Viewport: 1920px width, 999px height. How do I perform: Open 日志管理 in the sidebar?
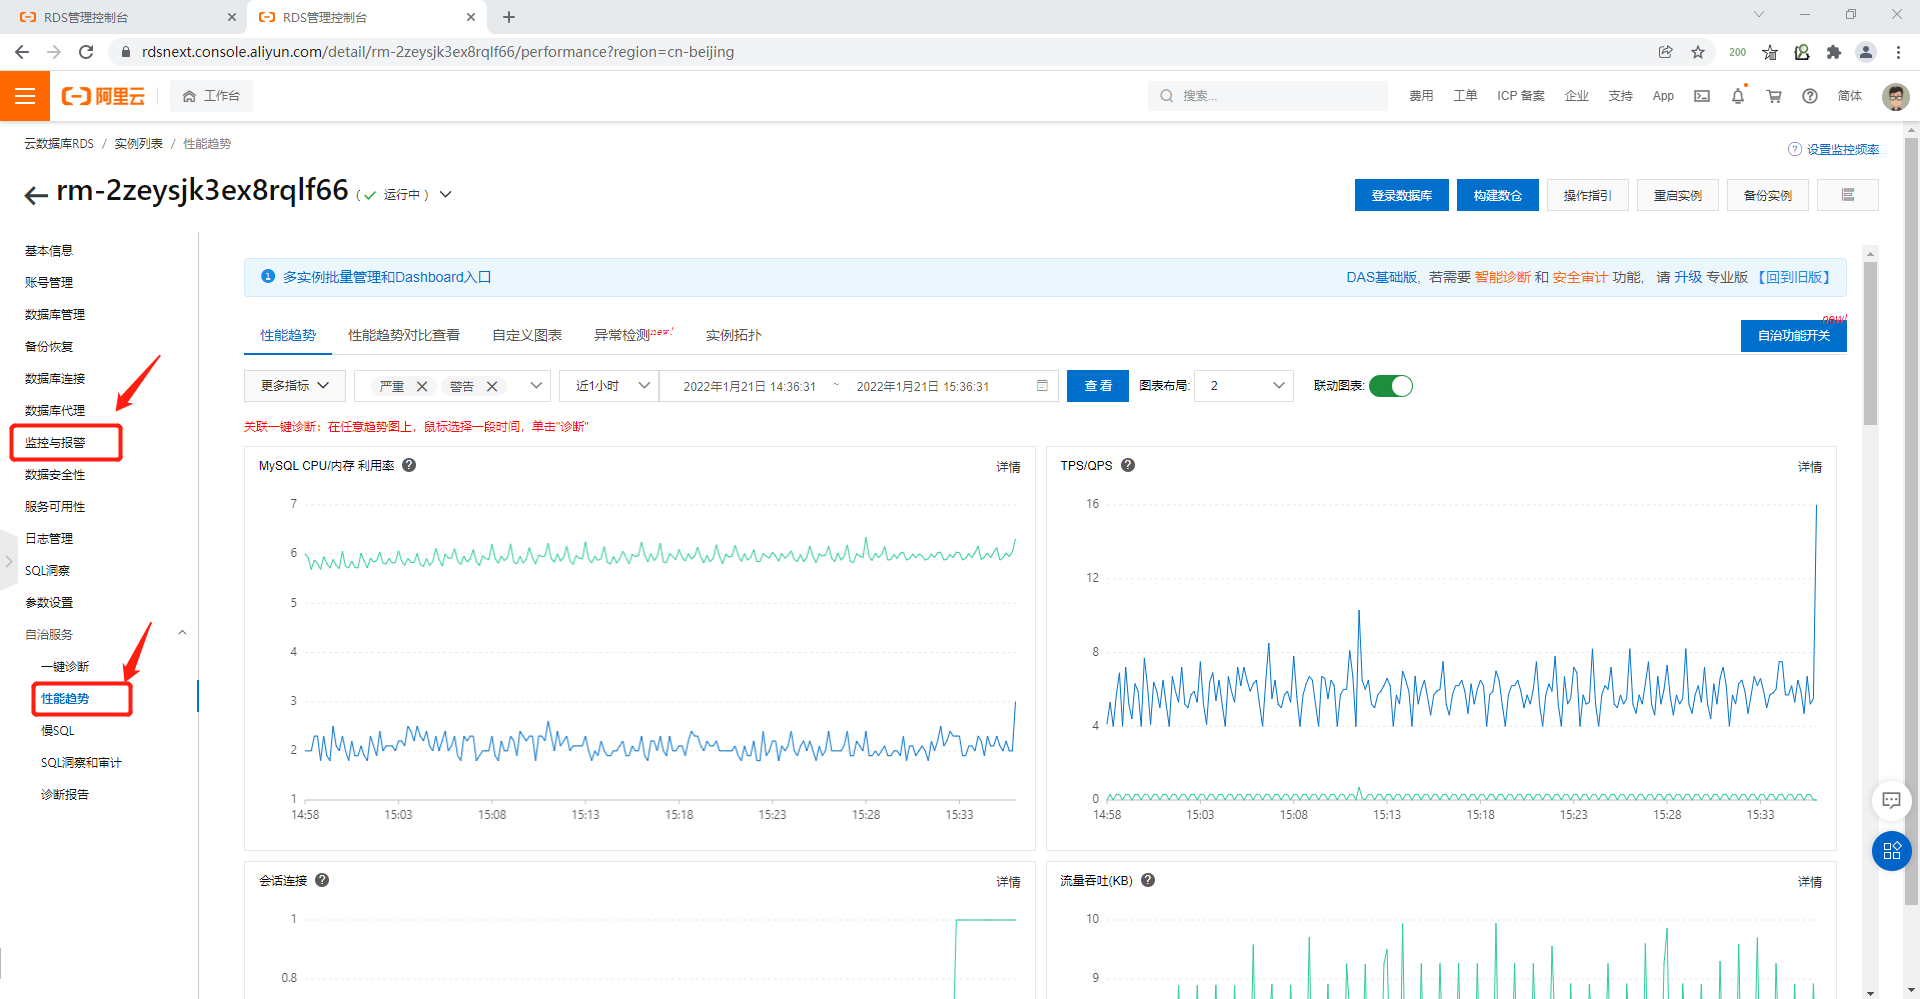(49, 539)
